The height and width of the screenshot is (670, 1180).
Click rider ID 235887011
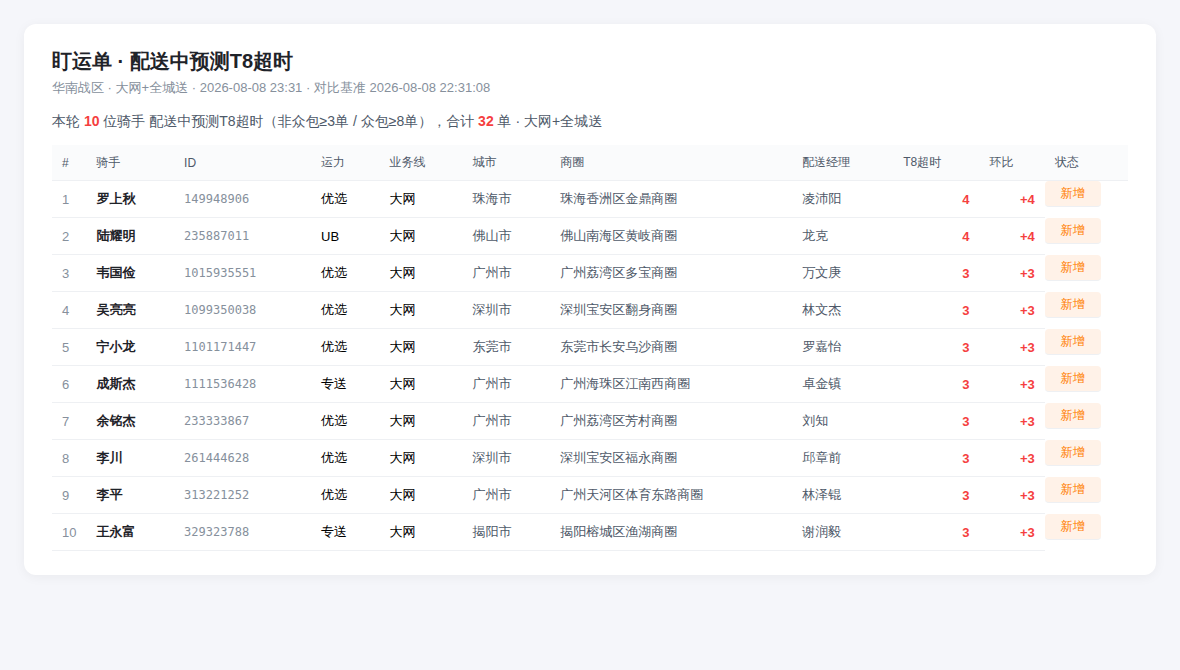coord(217,236)
